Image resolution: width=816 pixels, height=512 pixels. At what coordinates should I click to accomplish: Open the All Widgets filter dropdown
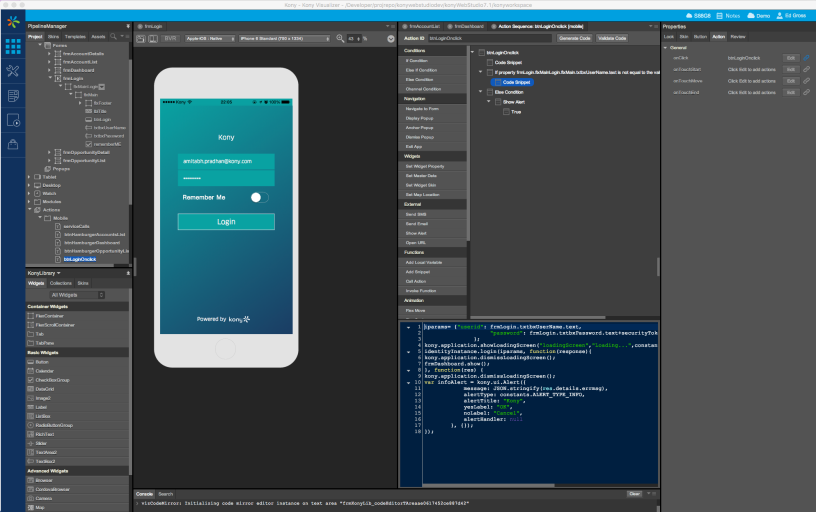[77, 295]
